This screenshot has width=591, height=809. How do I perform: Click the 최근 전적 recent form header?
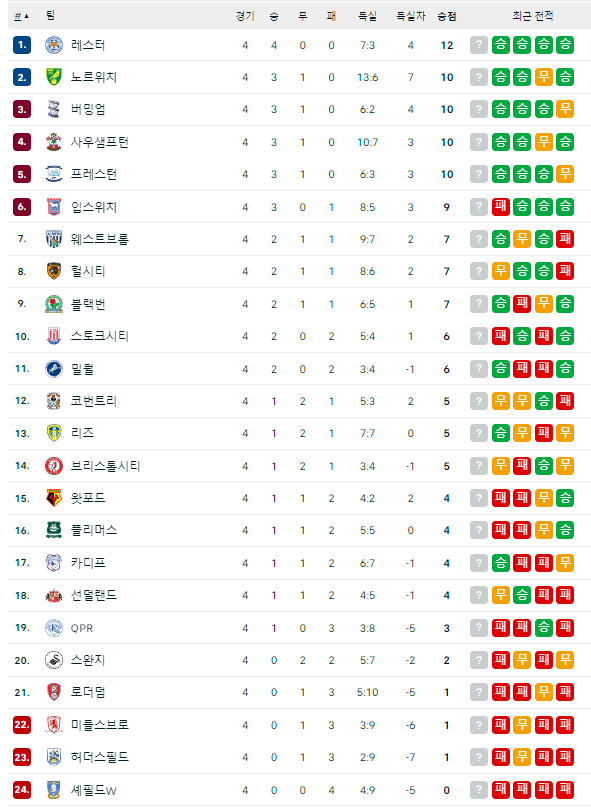point(533,17)
